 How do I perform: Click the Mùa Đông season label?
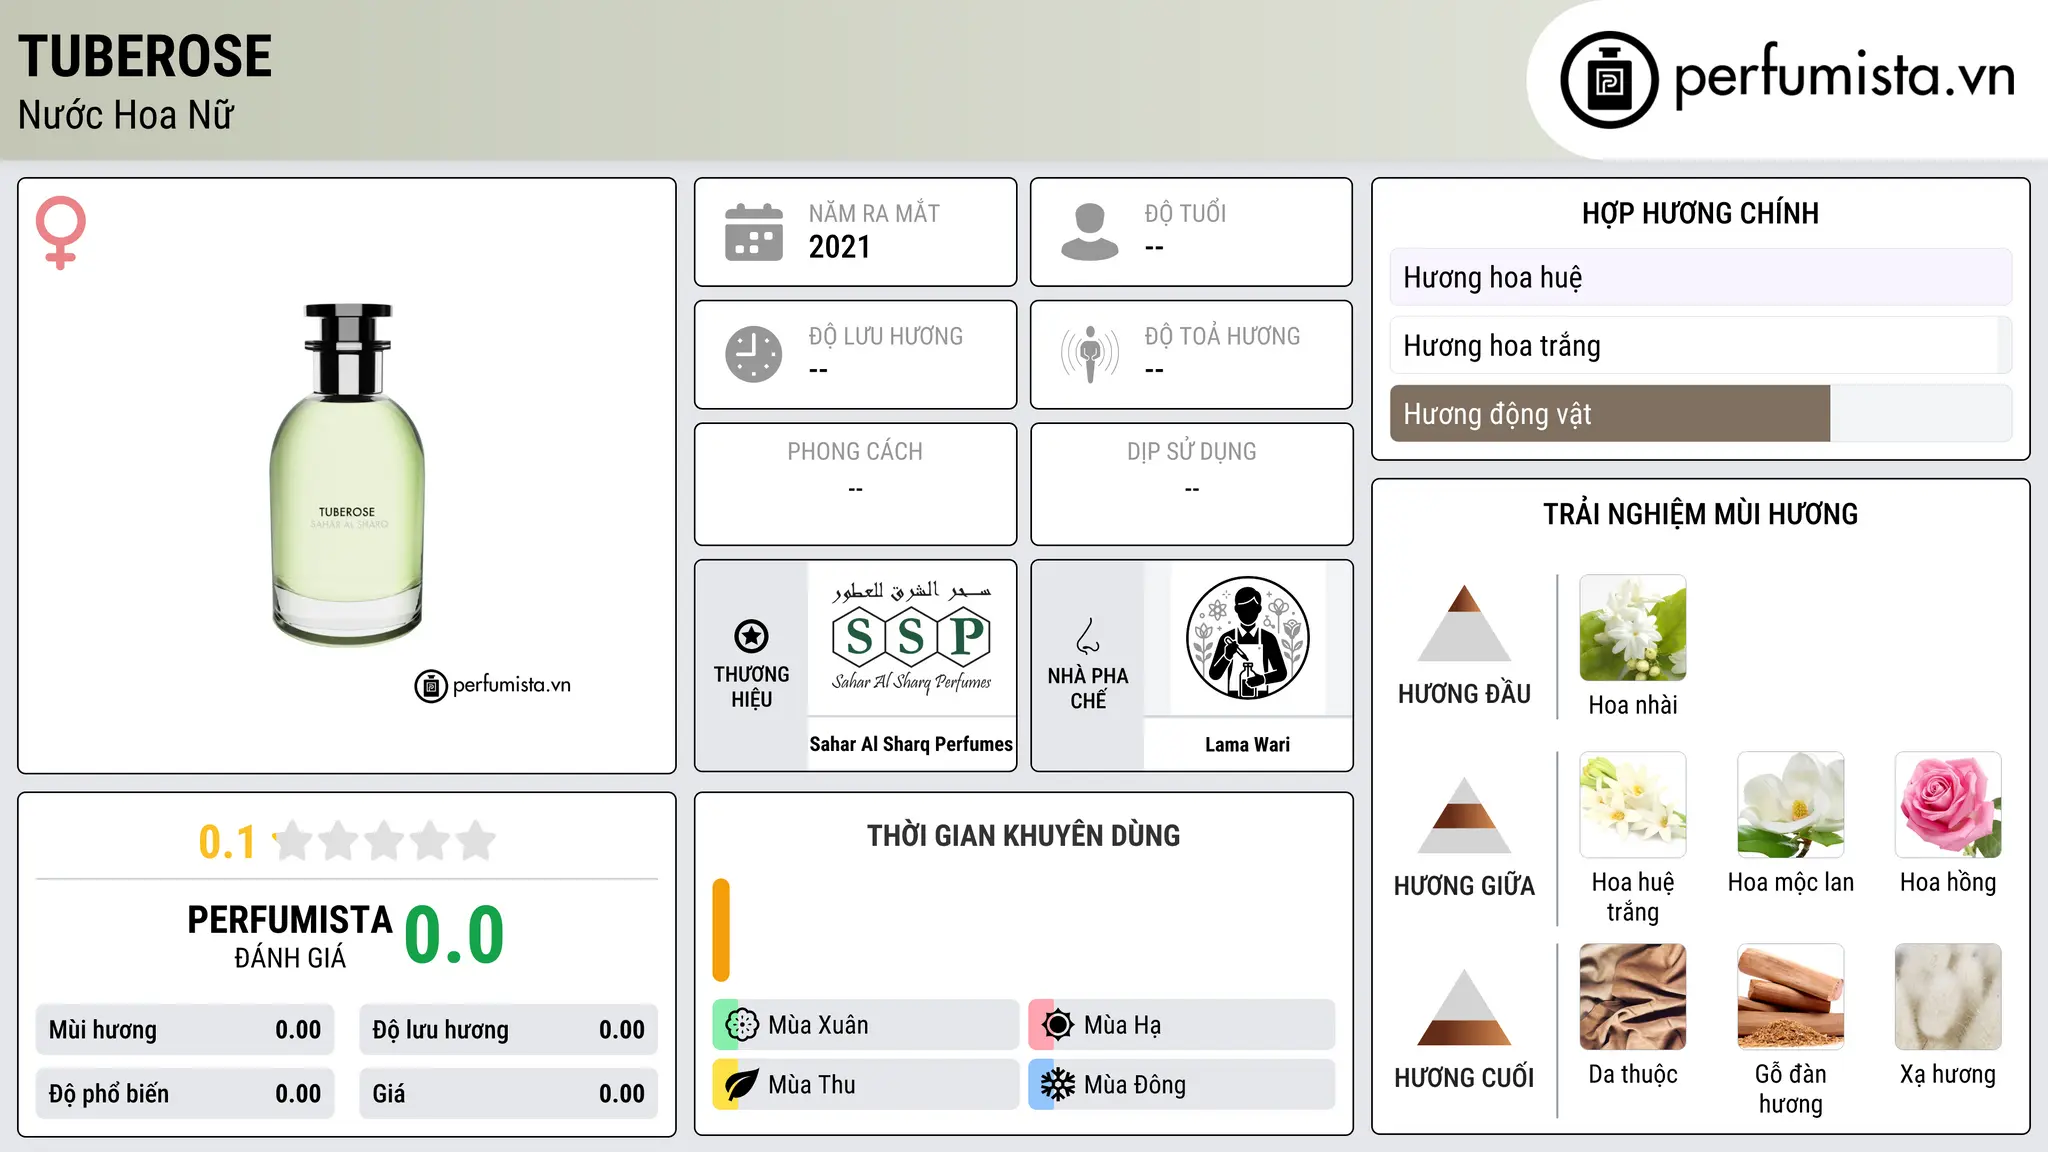pyautogui.click(x=1135, y=1085)
